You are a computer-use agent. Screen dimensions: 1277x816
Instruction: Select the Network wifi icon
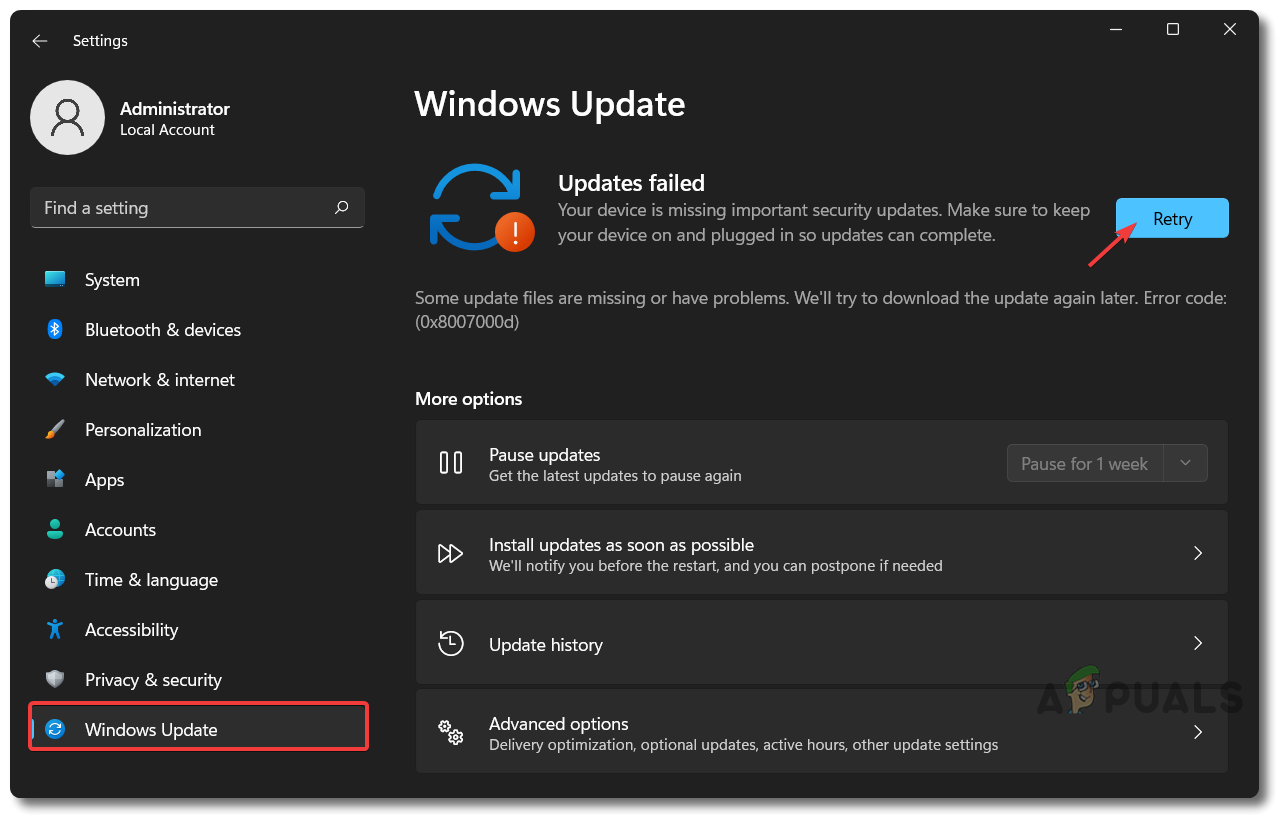click(x=55, y=380)
